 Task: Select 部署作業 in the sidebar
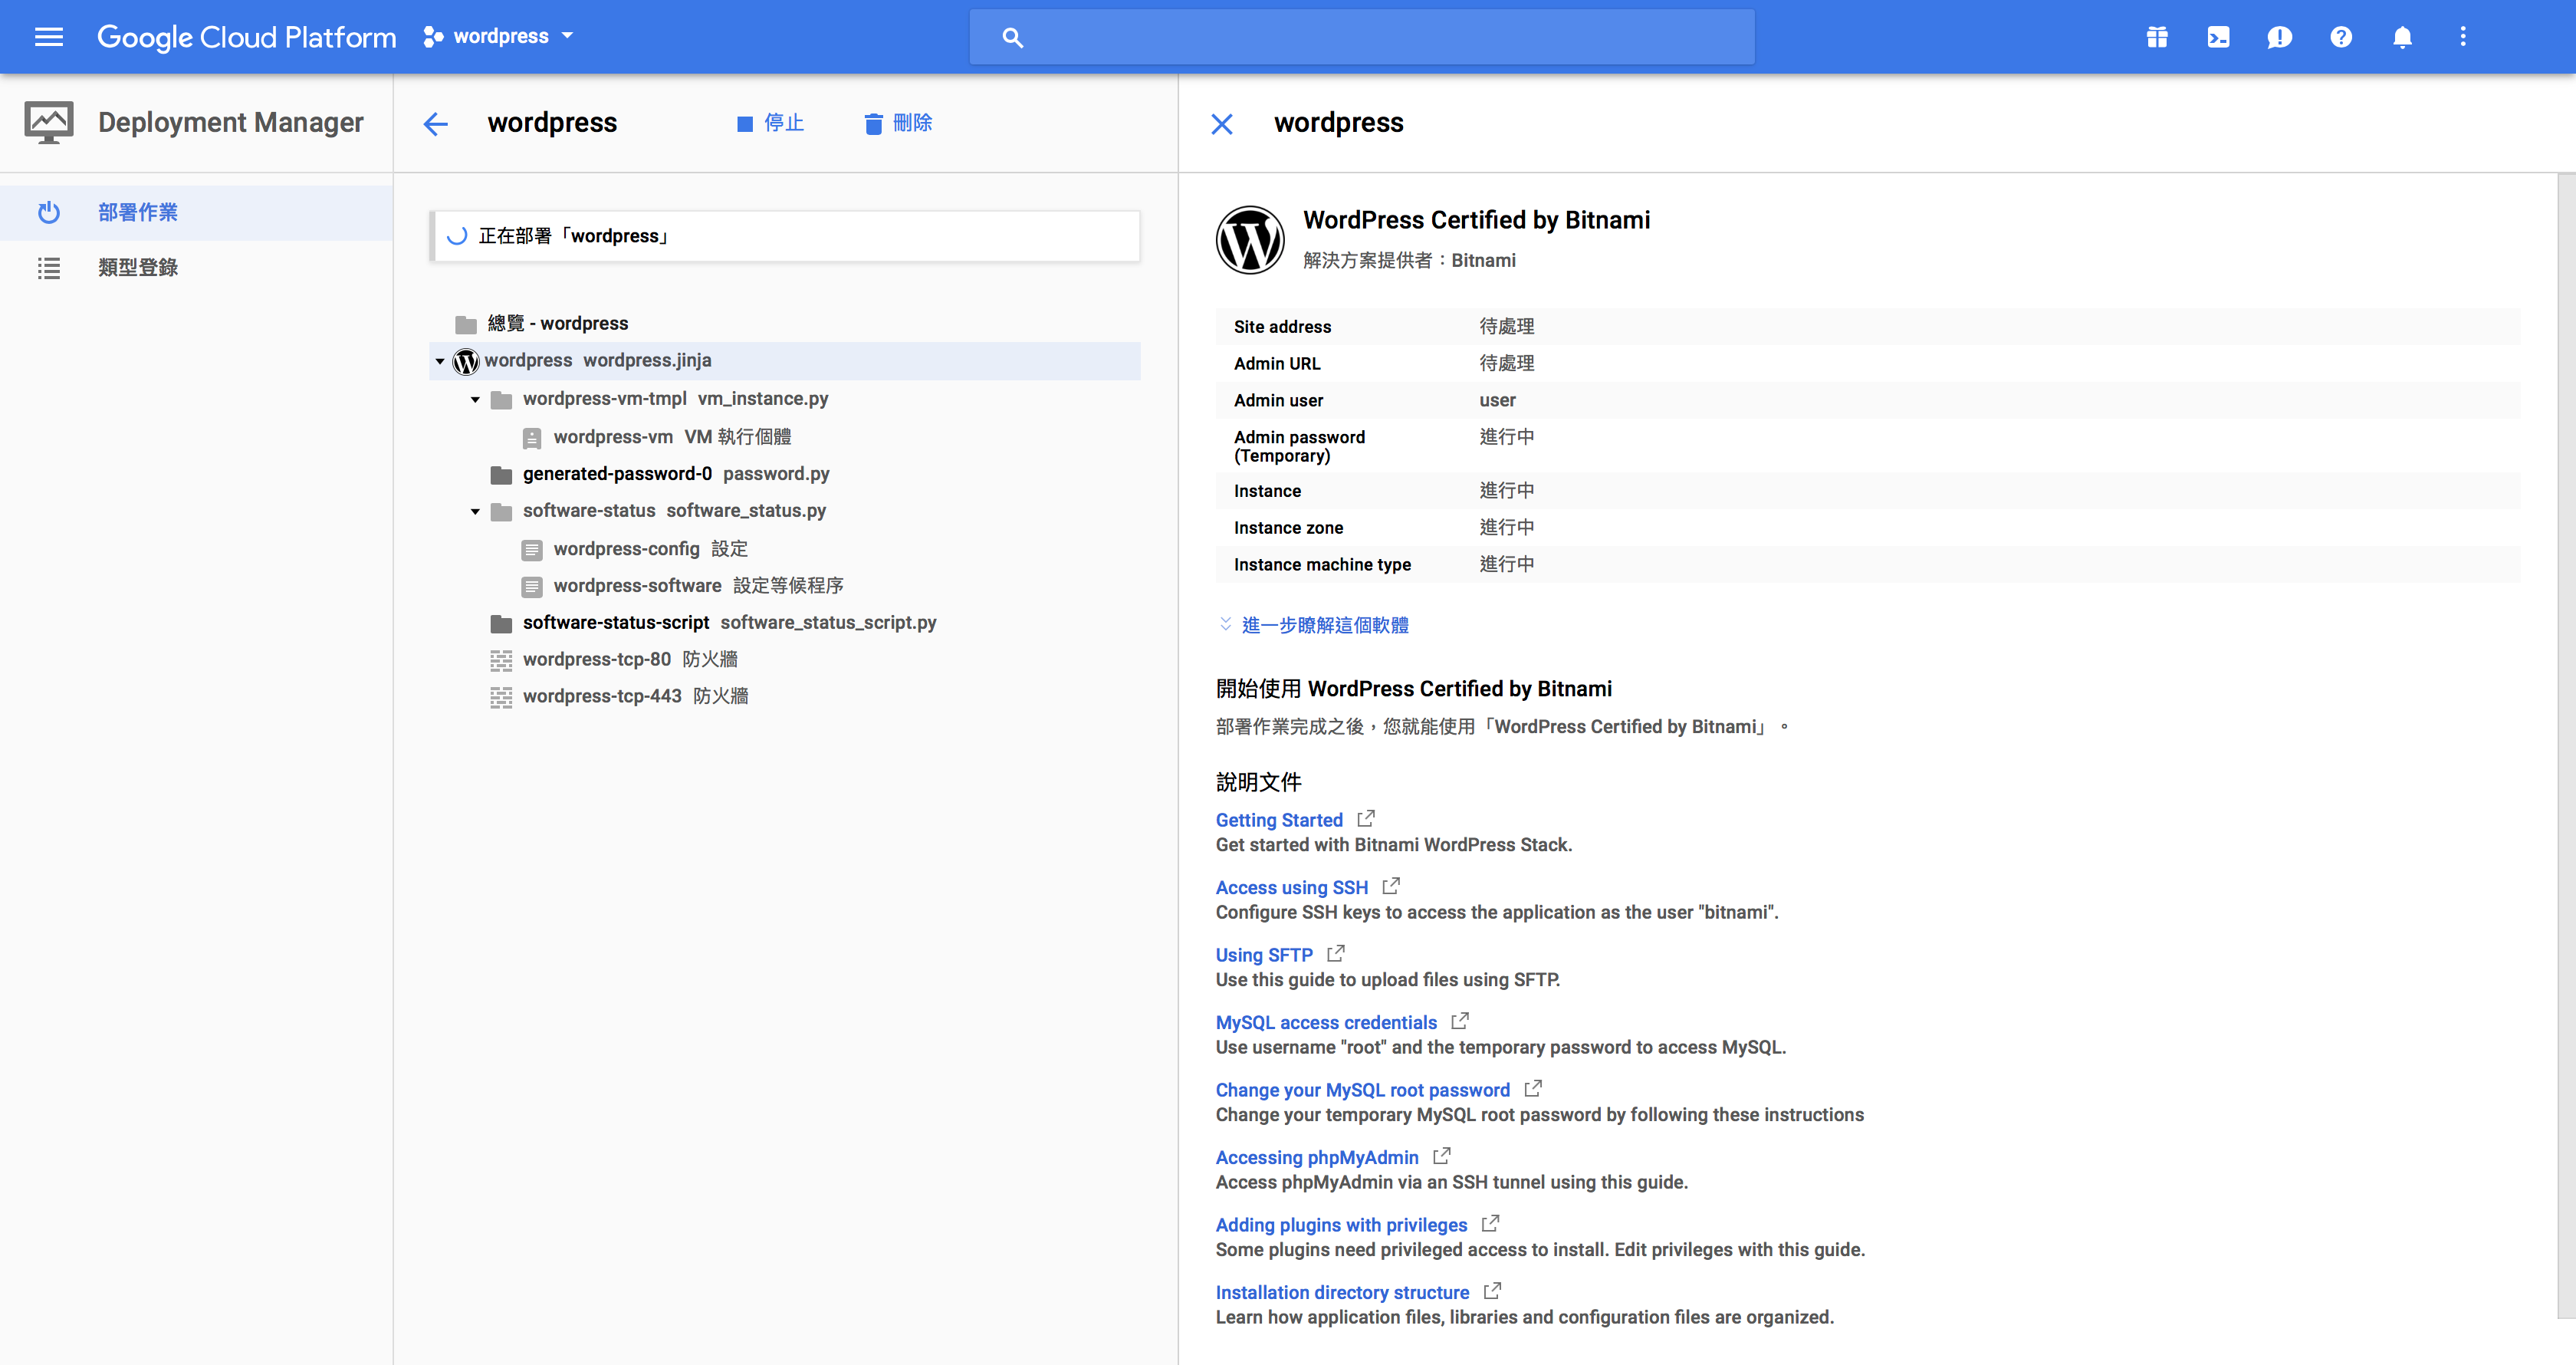point(137,212)
